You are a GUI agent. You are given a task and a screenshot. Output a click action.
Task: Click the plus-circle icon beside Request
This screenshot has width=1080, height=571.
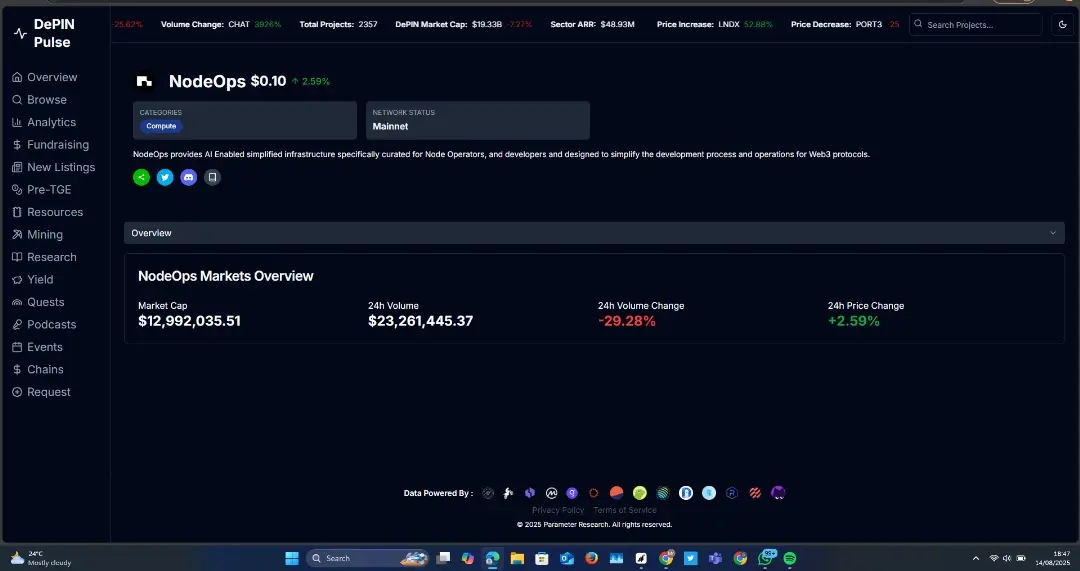click(17, 392)
